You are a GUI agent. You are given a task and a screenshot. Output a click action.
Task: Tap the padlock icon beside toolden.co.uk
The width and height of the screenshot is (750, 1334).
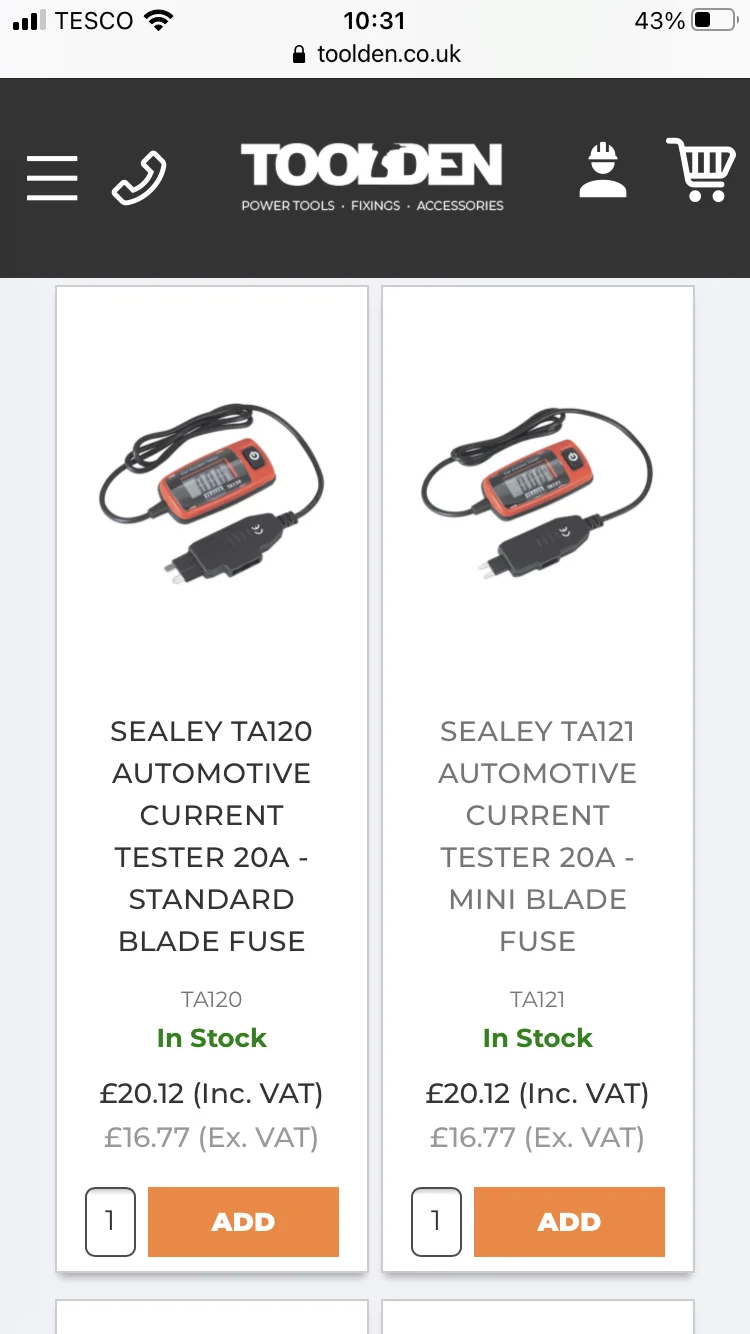[x=298, y=55]
